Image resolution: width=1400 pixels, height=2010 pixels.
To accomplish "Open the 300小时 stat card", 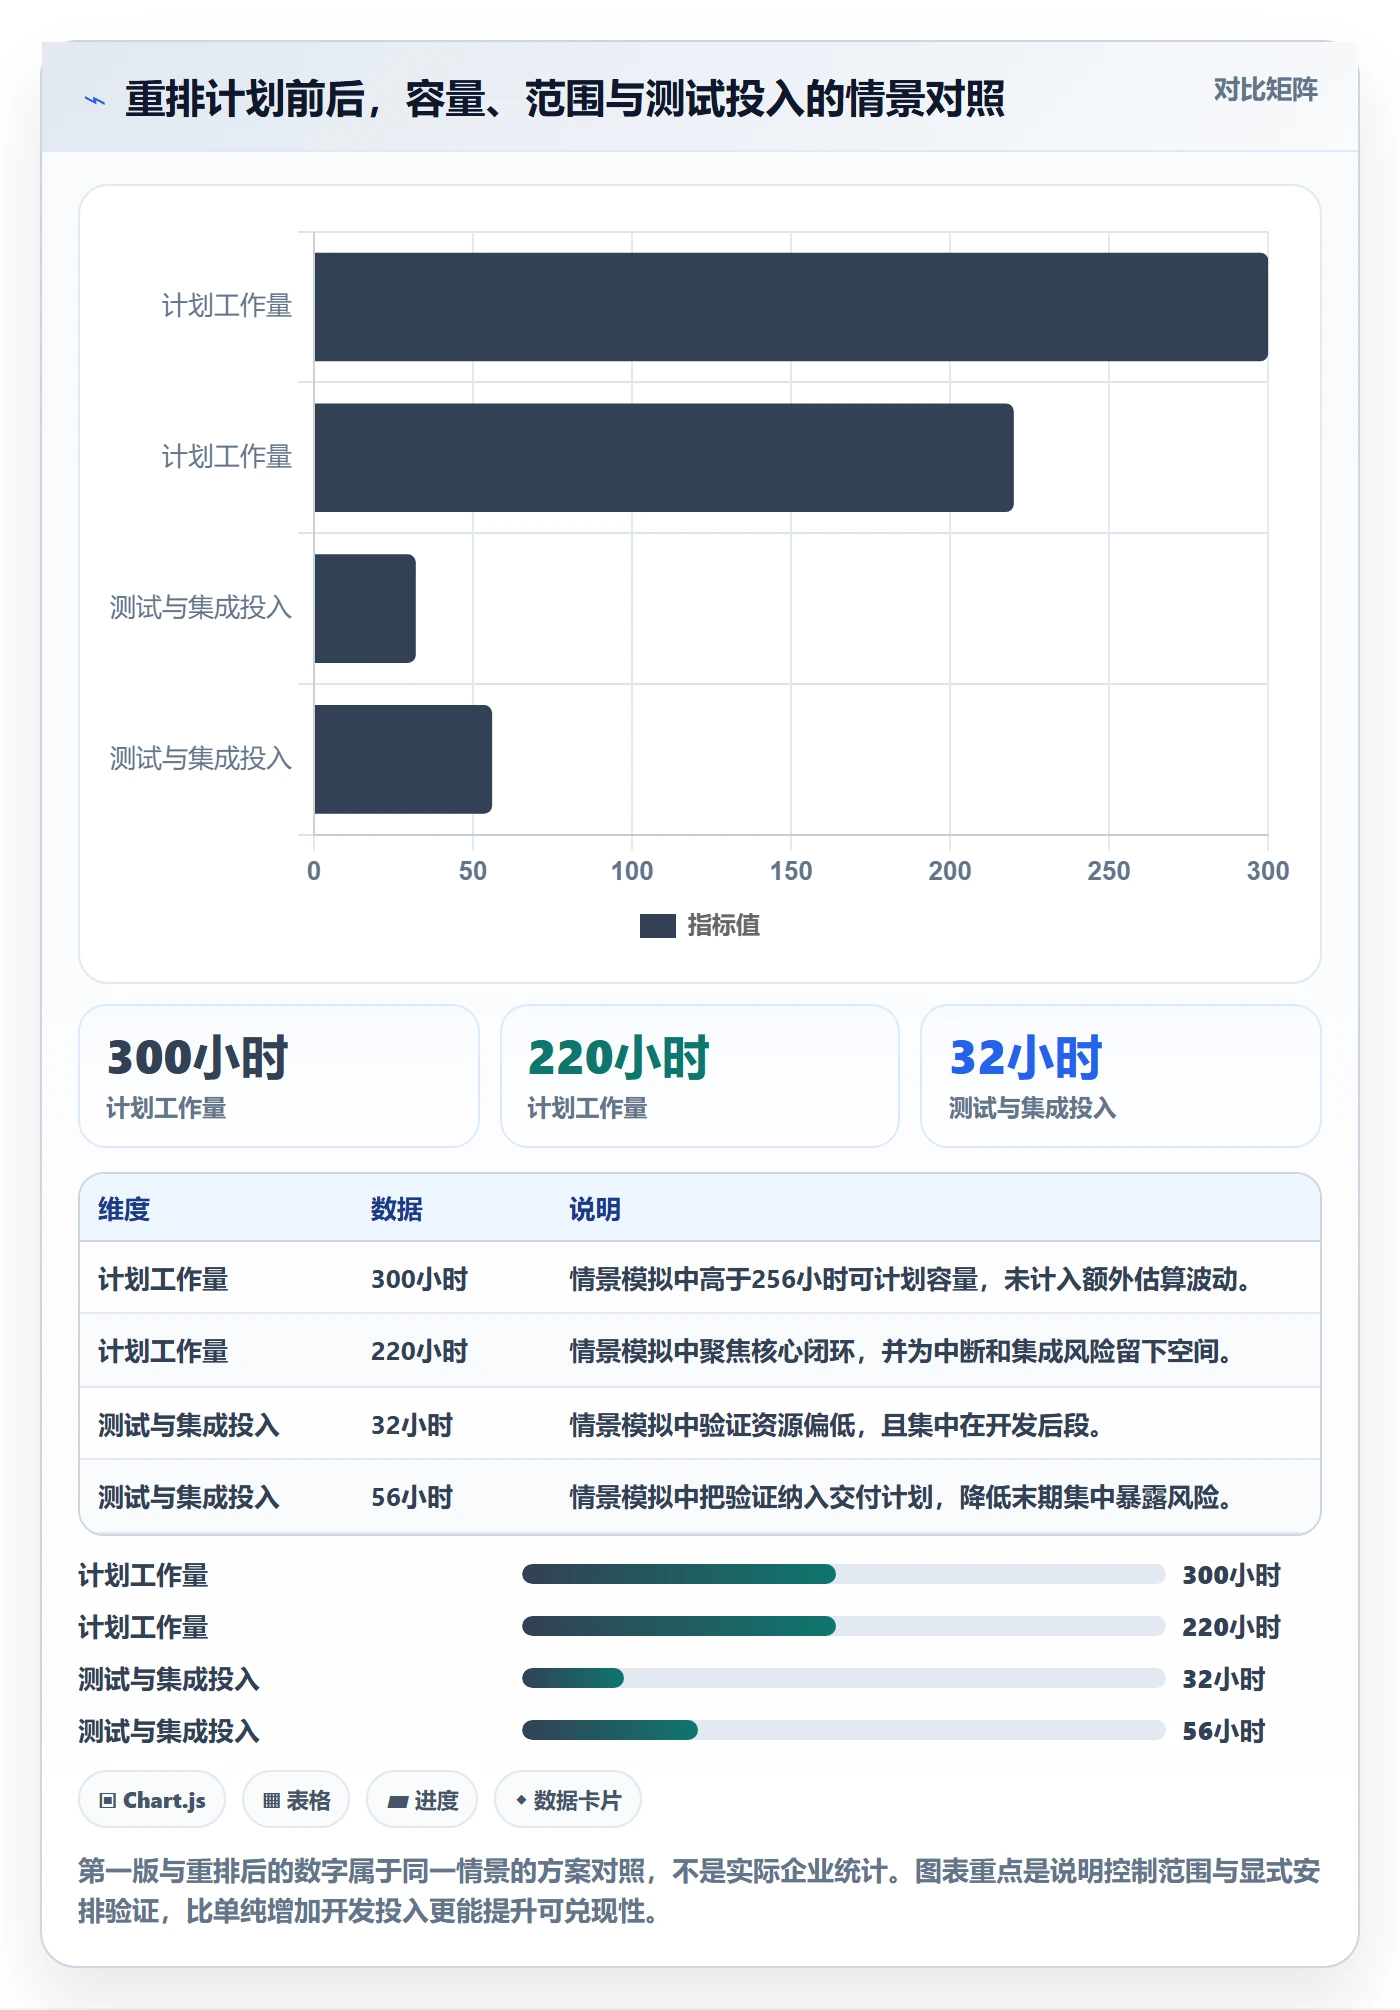I will coord(279,1076).
